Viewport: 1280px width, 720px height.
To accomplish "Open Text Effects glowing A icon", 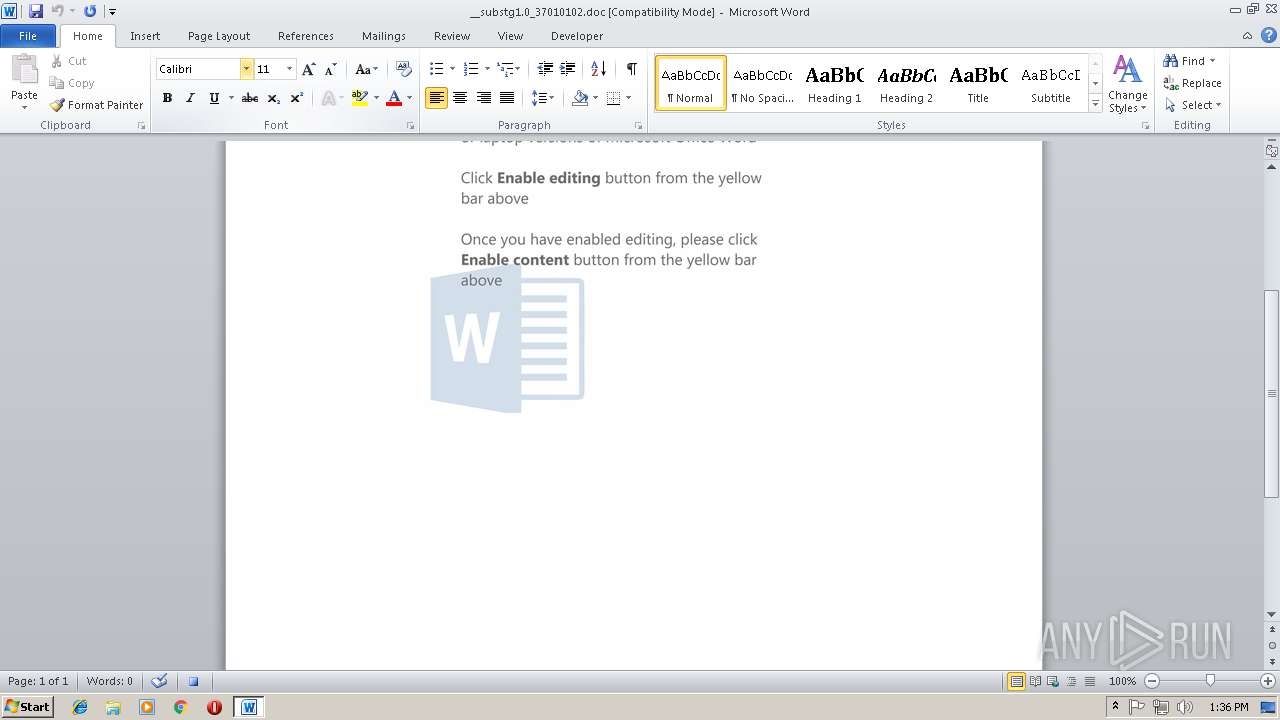I will click(328, 98).
